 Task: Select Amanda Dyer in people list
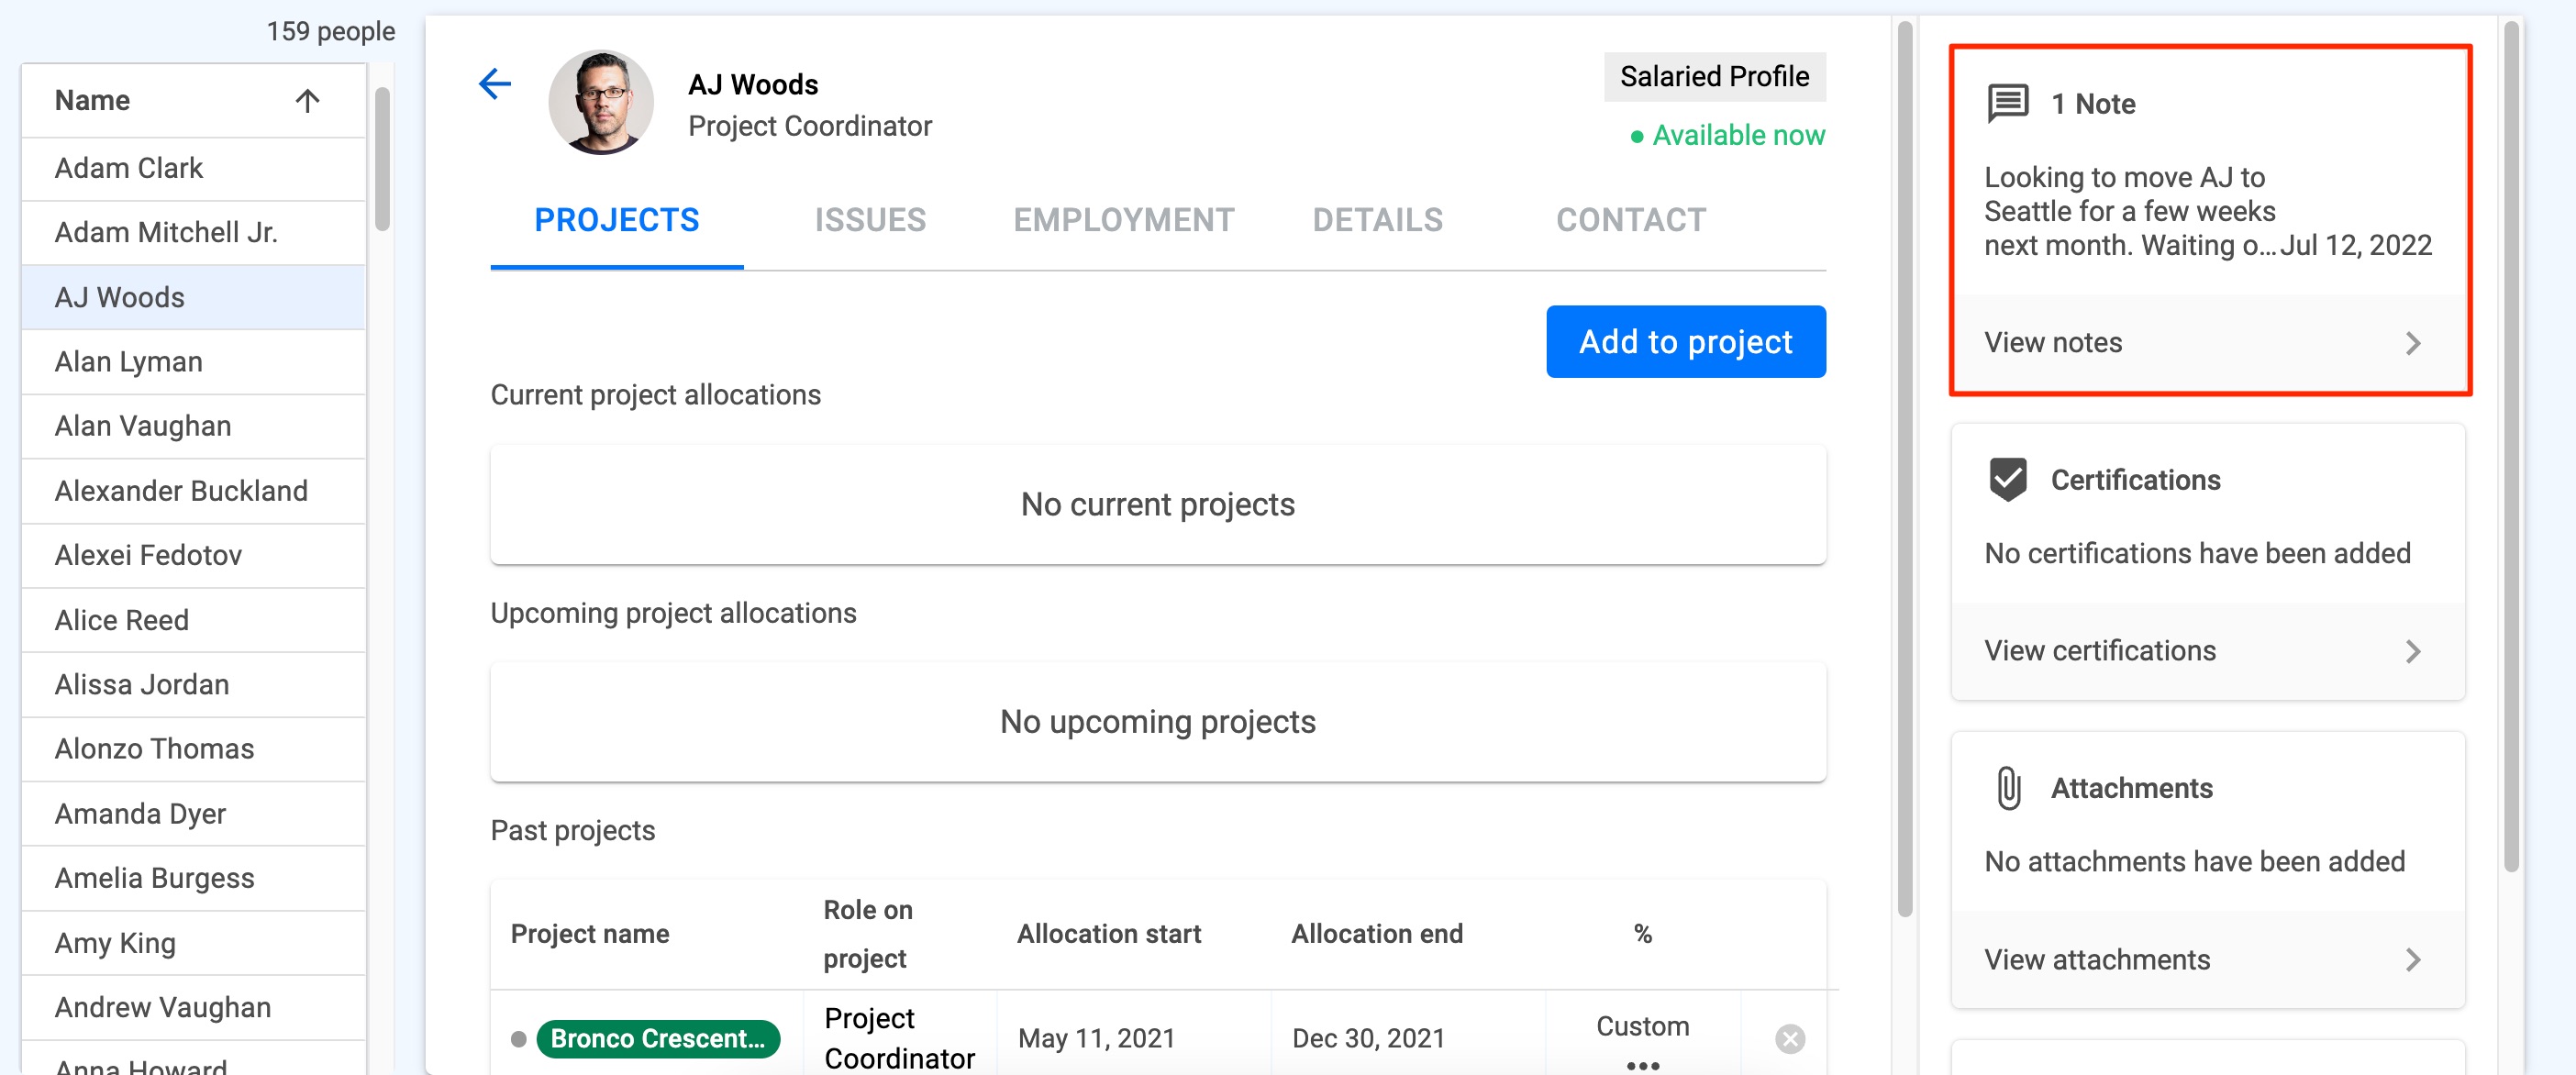coord(193,813)
